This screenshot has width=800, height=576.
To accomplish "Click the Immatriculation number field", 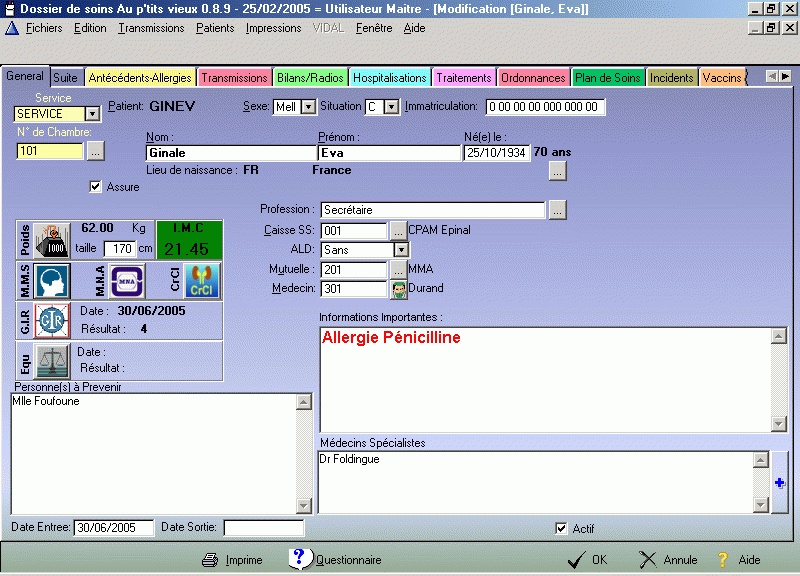I will (545, 107).
